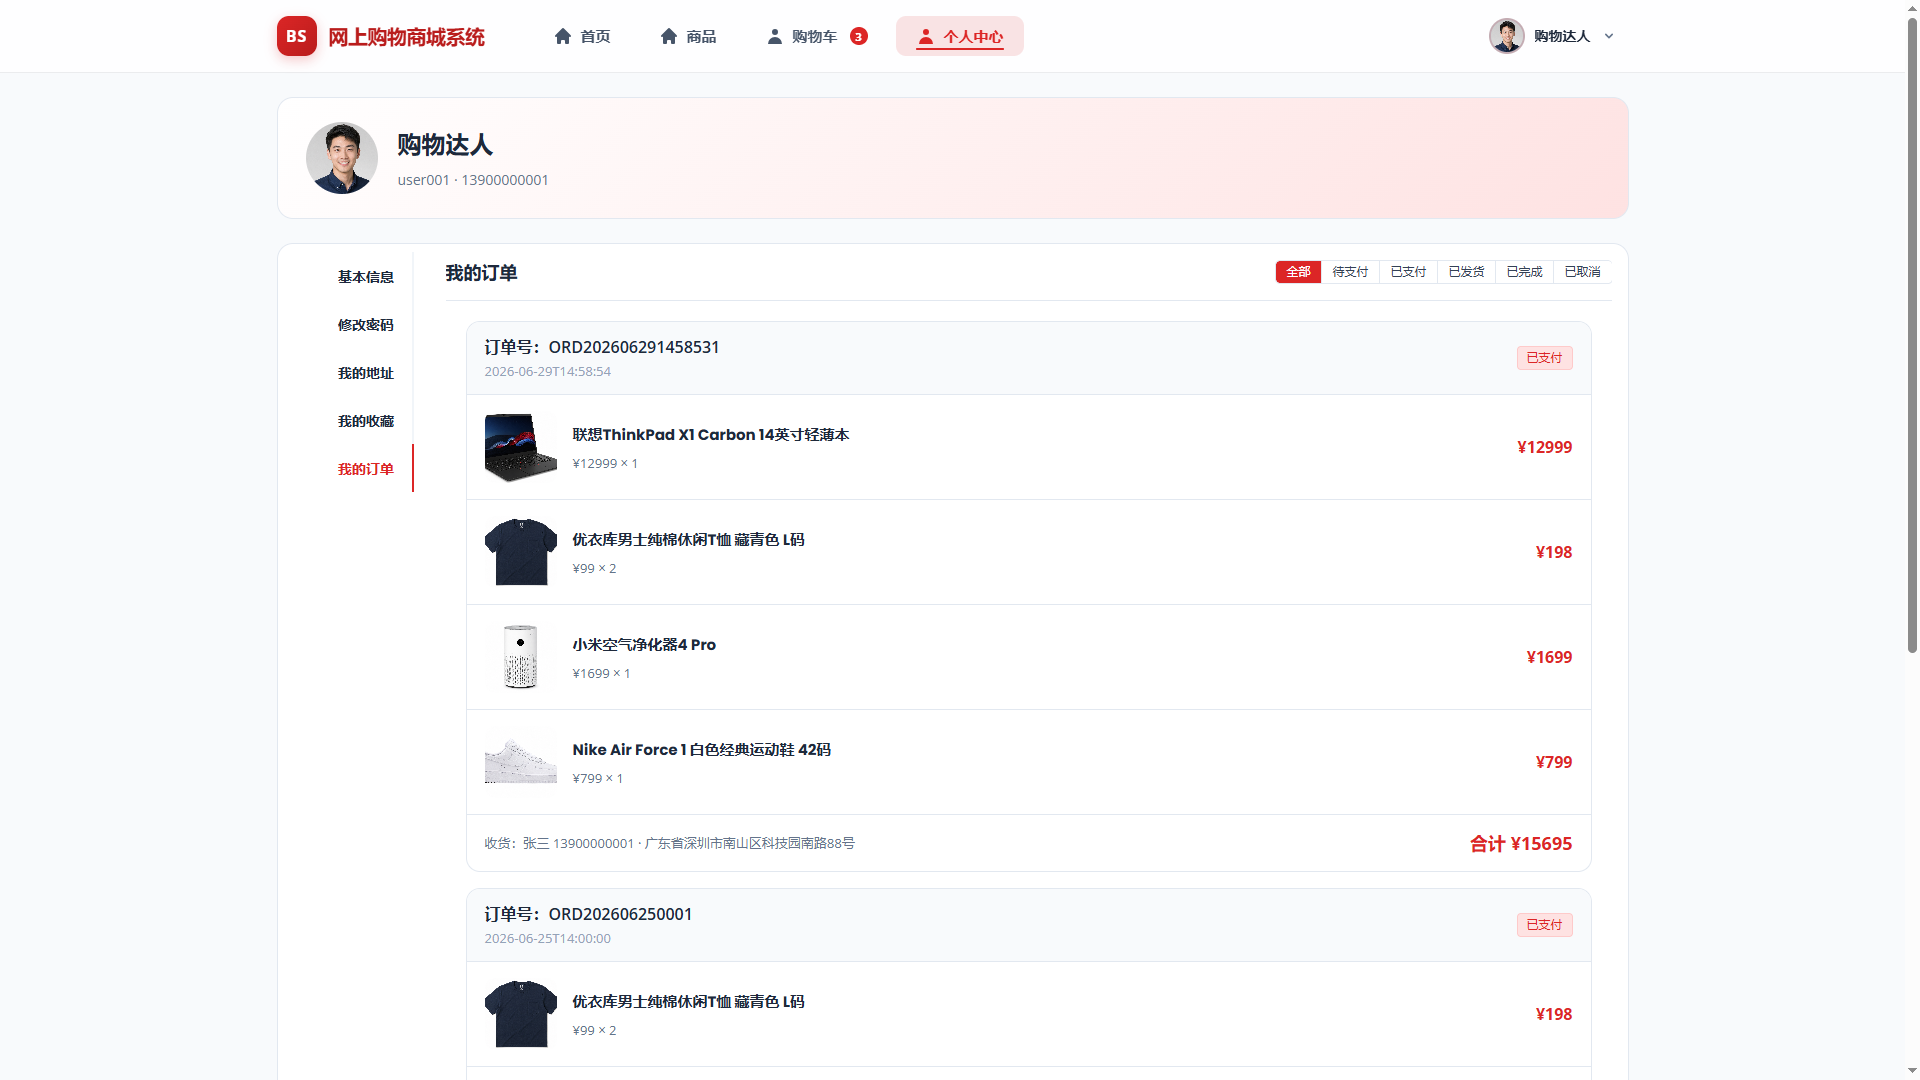
Task: Expand the 购物达人 account dropdown chevron
Action: (x=1609, y=36)
